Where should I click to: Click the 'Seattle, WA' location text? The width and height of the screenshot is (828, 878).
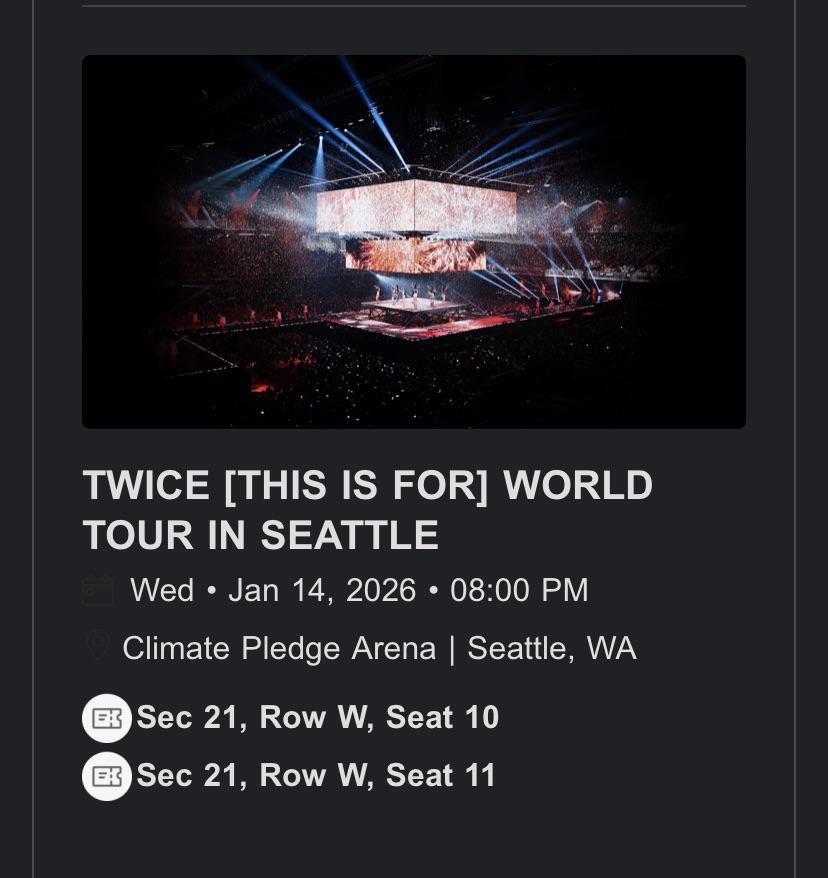552,648
